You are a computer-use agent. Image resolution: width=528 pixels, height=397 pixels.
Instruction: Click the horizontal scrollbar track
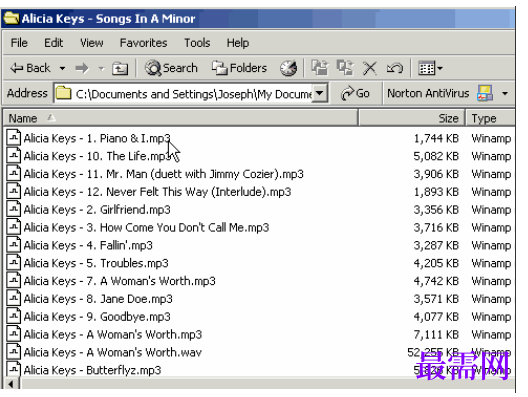(267, 384)
